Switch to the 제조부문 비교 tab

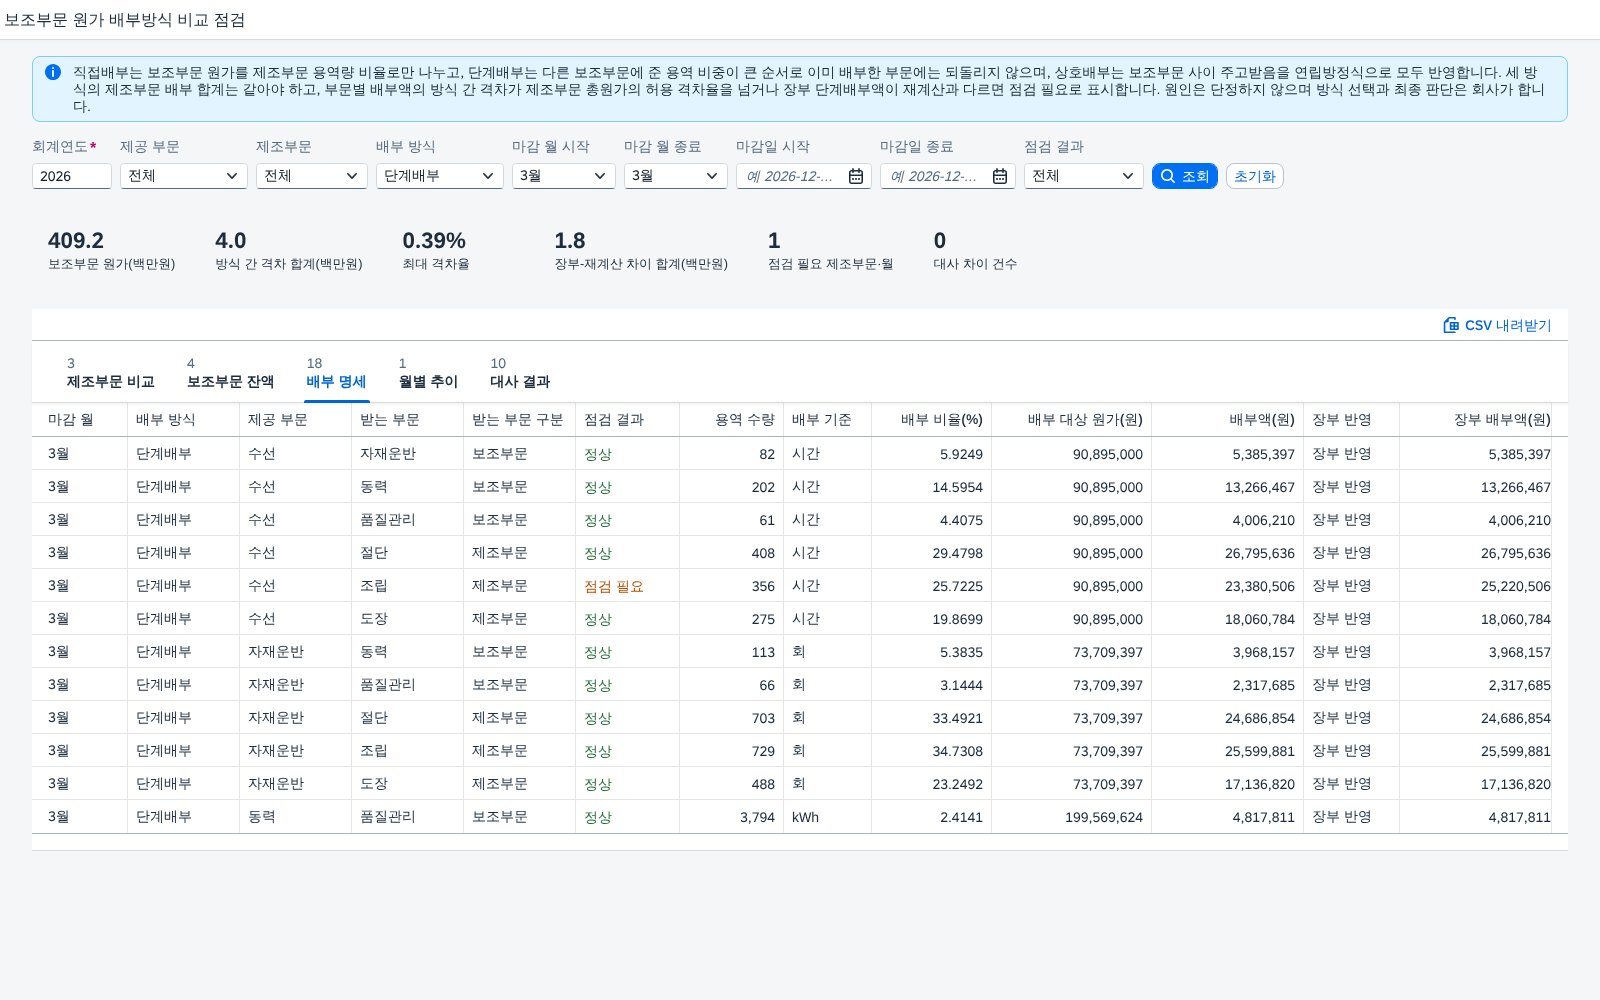tap(110, 373)
